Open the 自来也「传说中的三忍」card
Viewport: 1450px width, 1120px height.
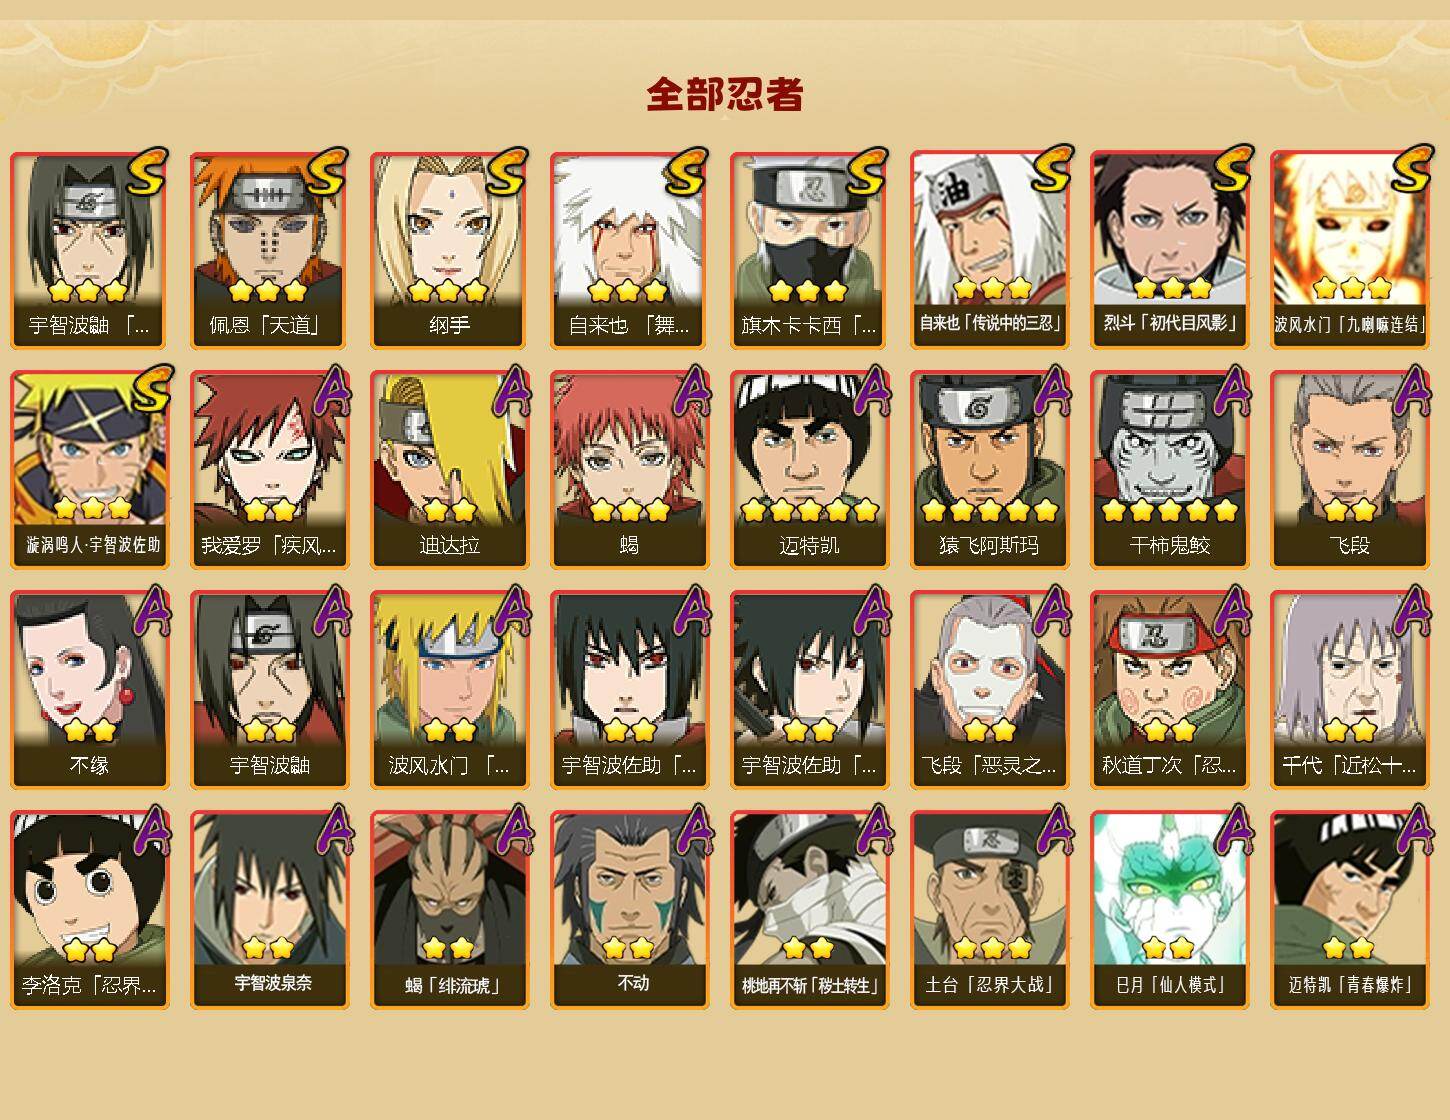(x=989, y=250)
